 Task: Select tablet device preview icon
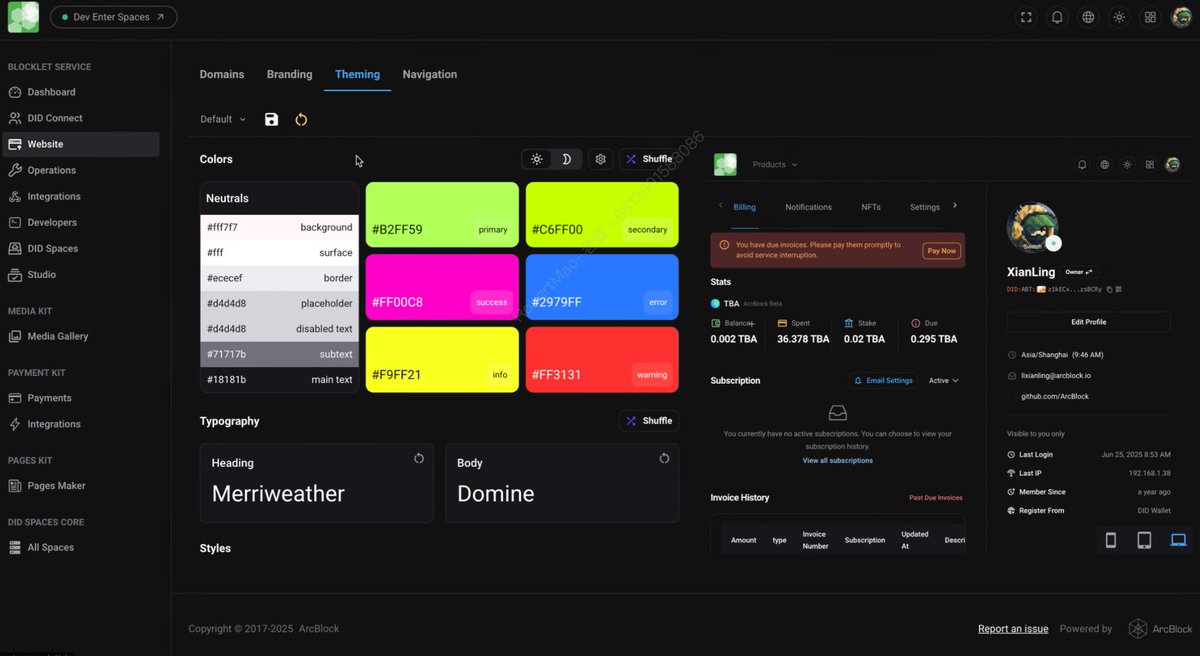tap(1144, 540)
